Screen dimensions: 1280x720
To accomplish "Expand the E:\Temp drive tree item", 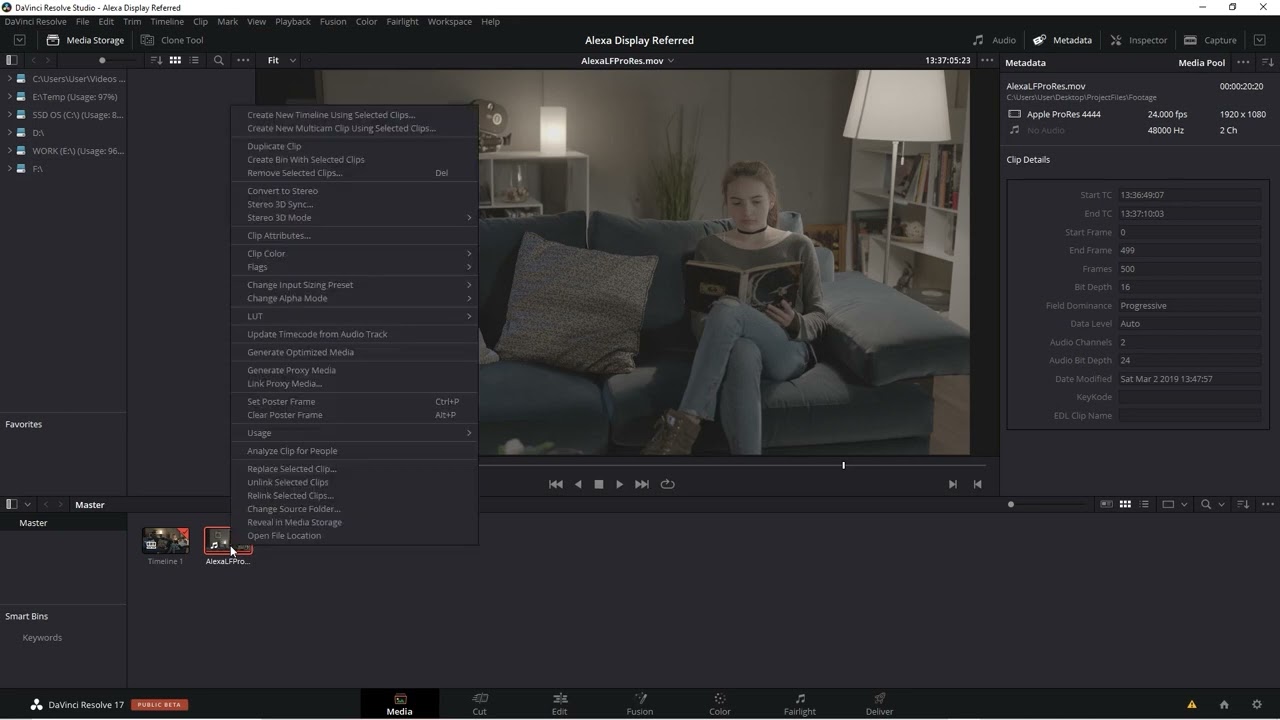I will tap(9, 97).
